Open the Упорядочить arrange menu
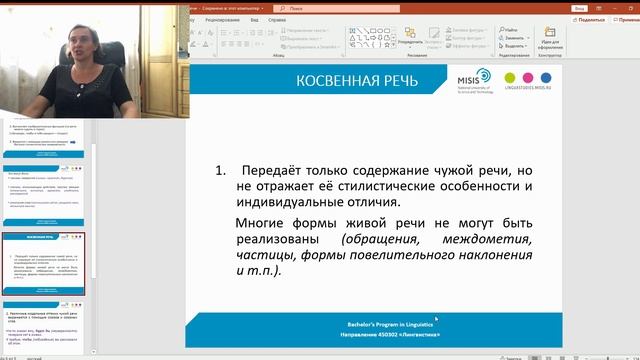Image resolution: width=640 pixels, height=360 pixels. [410, 37]
